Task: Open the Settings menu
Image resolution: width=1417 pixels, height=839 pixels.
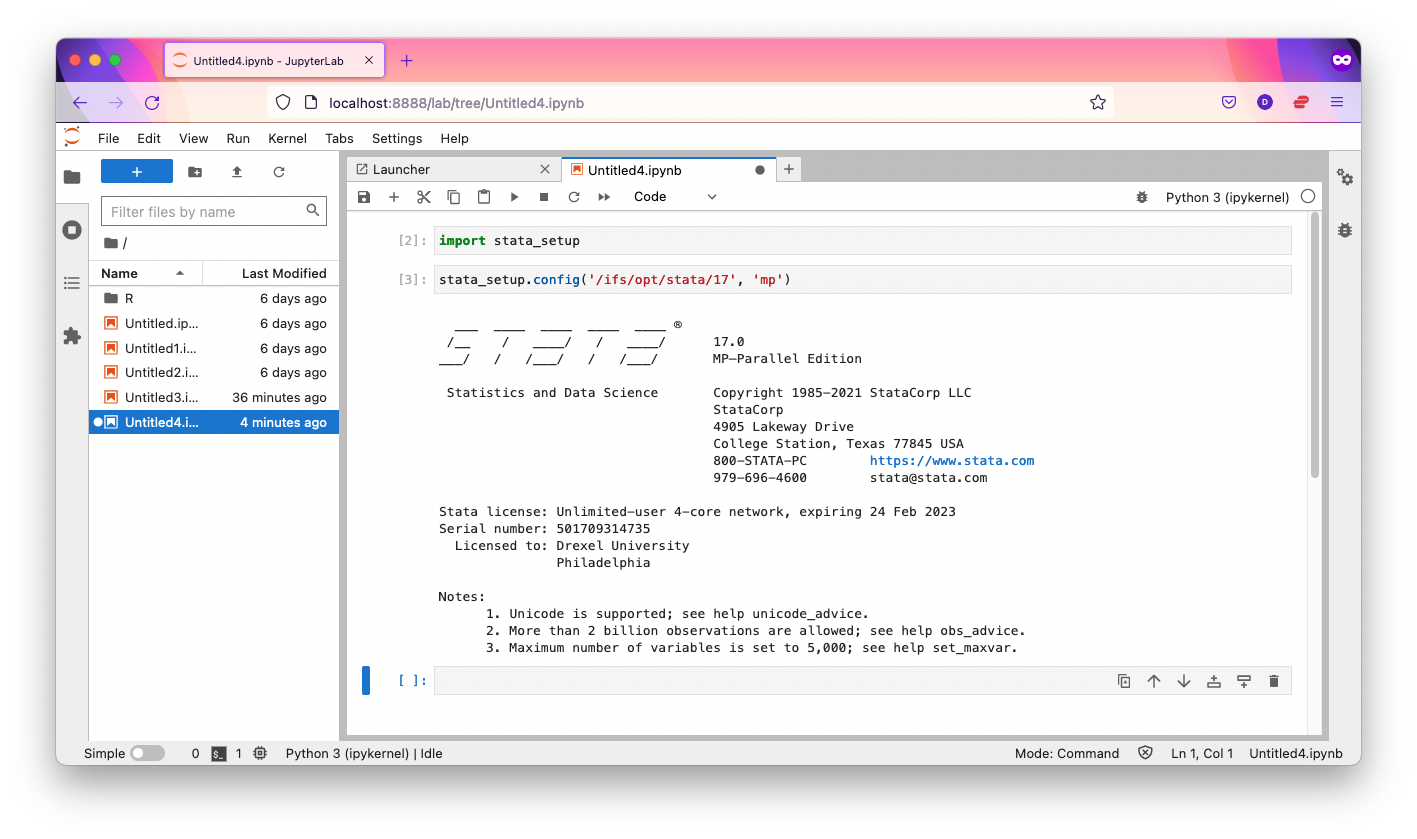Action: (x=397, y=138)
